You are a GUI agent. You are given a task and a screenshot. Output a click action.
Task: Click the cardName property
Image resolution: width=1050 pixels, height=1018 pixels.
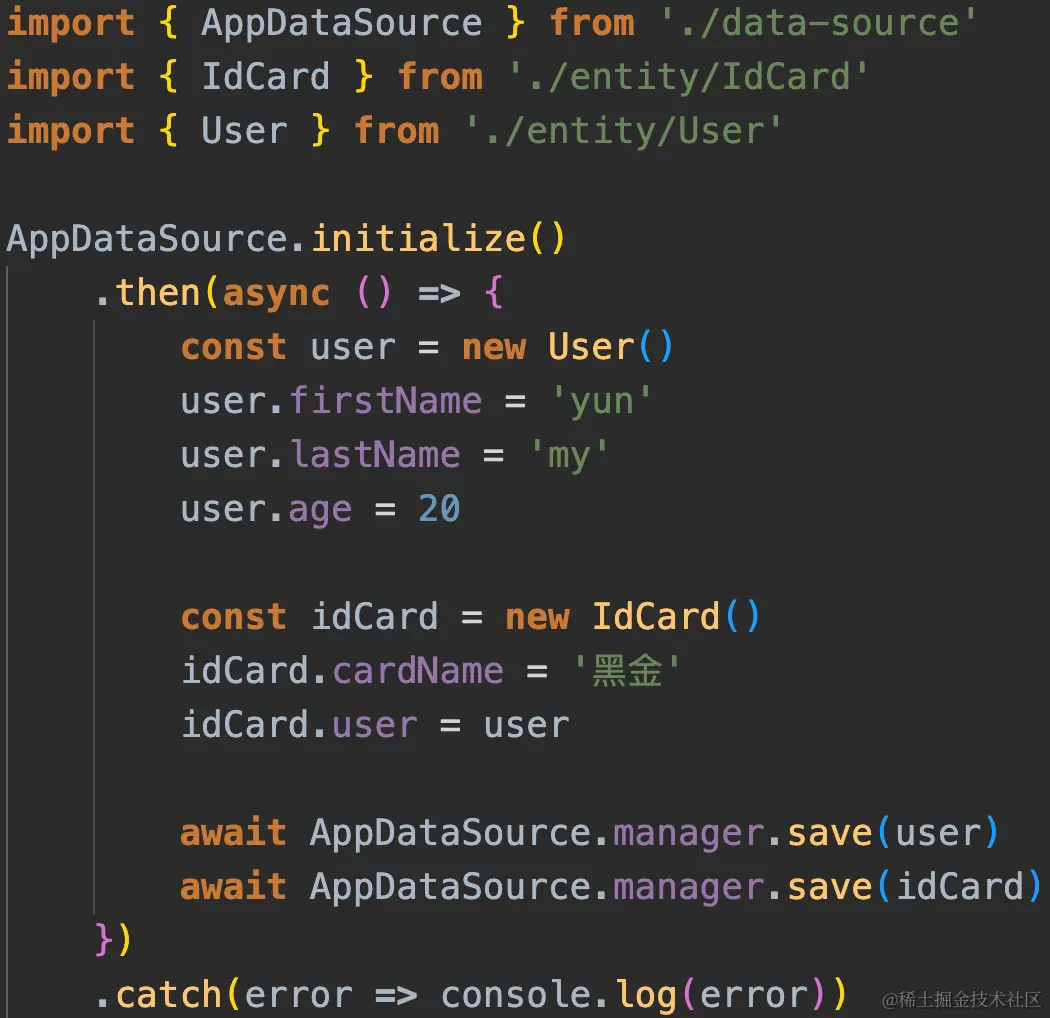(x=418, y=671)
